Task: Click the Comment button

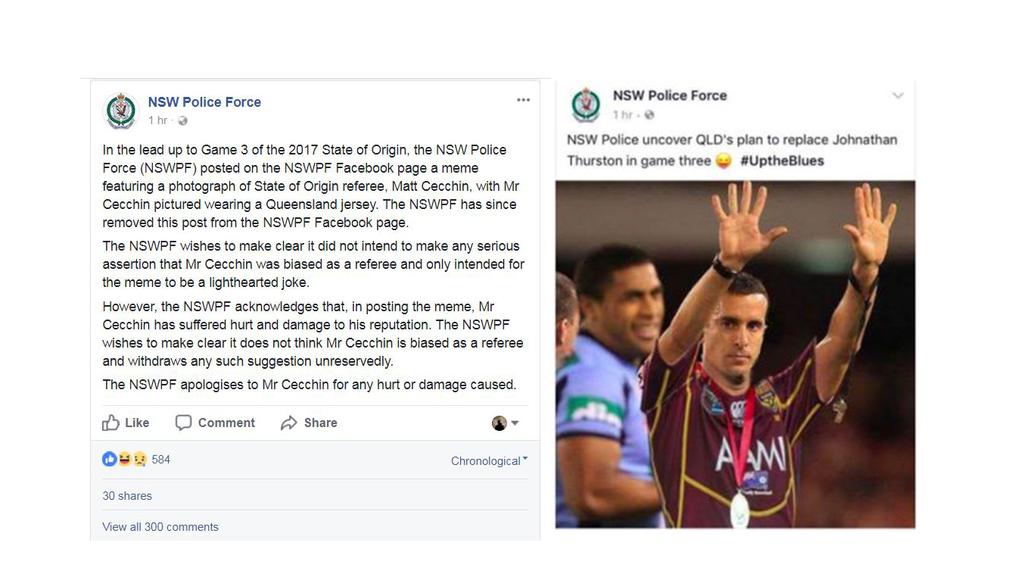Action: [x=215, y=423]
